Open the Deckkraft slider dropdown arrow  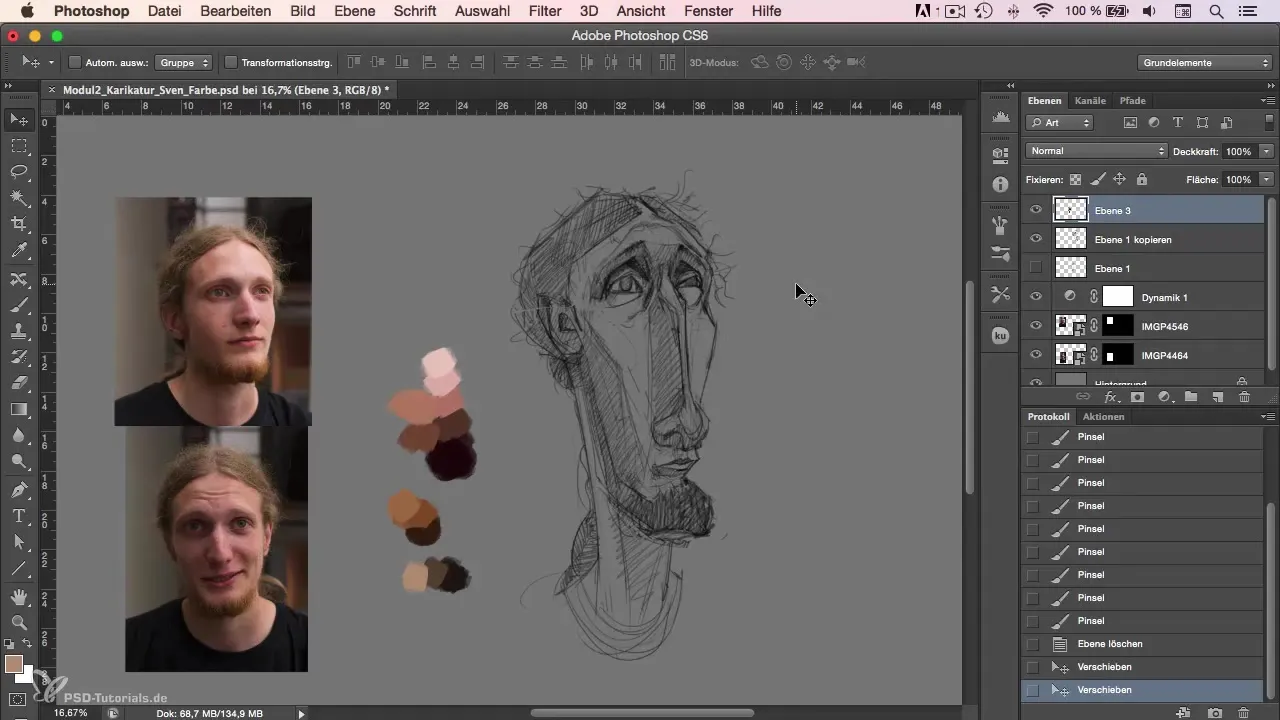point(1266,151)
